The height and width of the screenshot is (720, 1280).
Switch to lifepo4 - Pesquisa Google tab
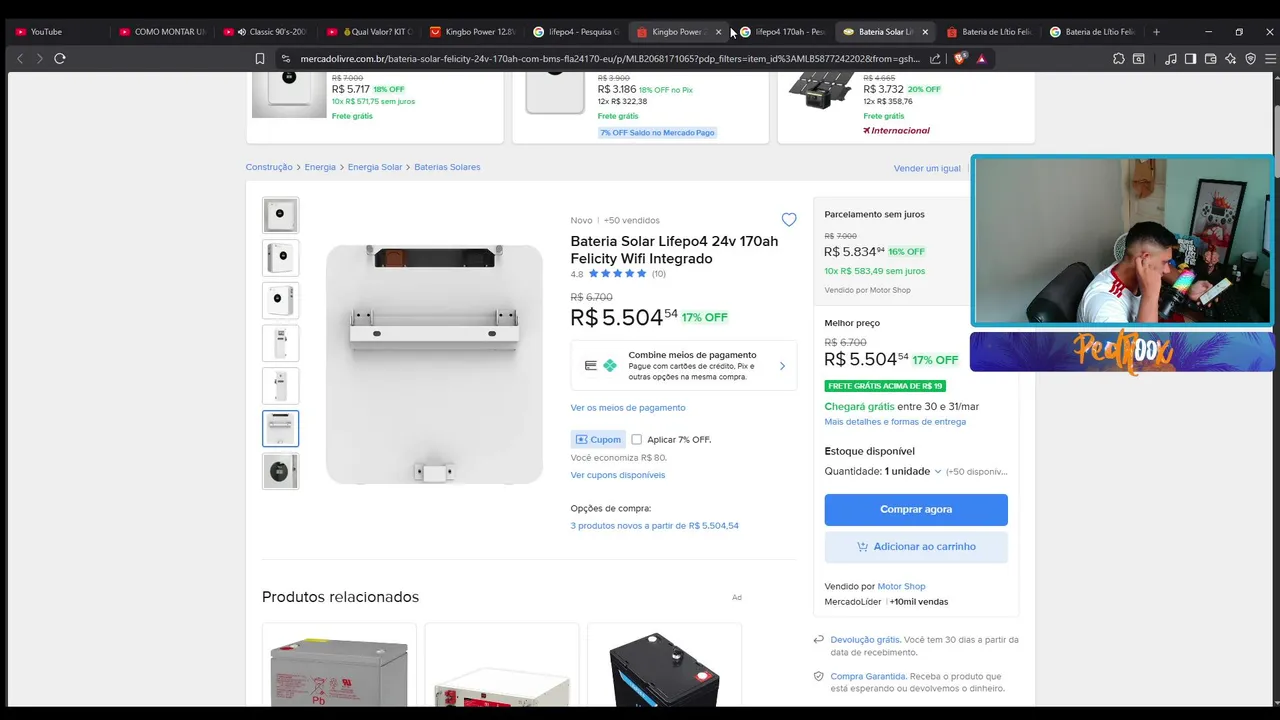click(577, 32)
